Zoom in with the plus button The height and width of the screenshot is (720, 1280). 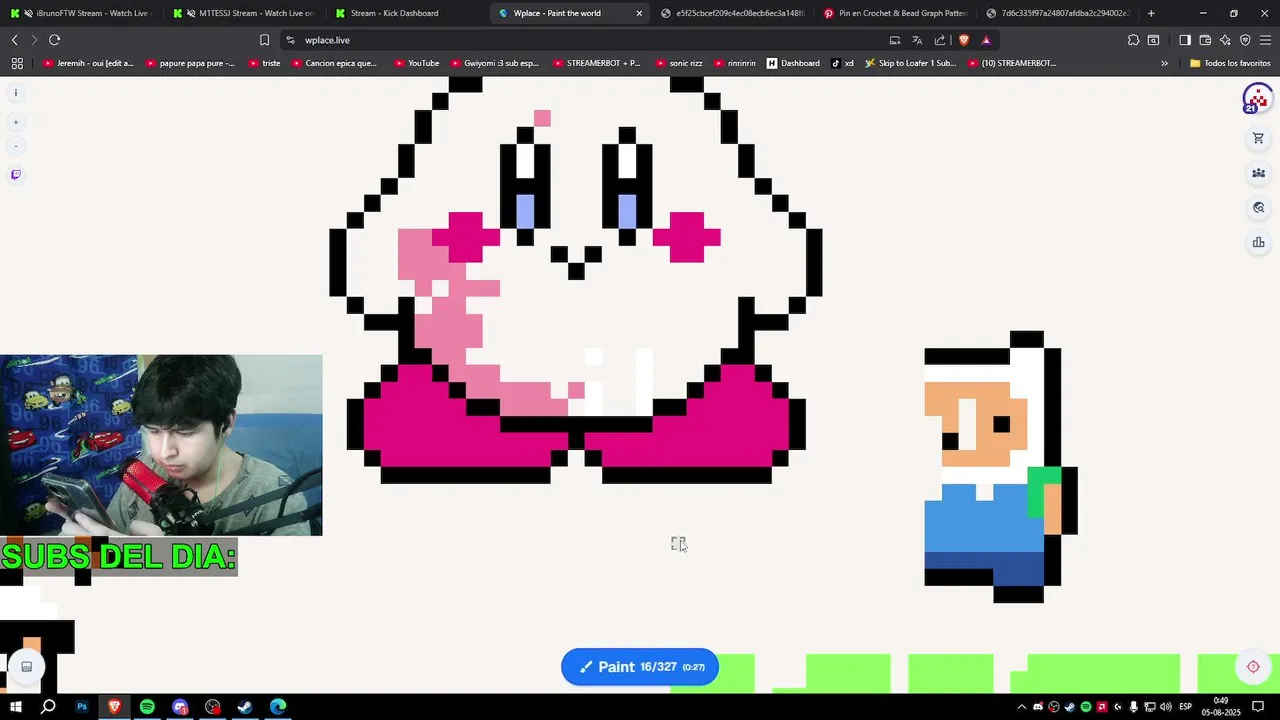point(15,122)
